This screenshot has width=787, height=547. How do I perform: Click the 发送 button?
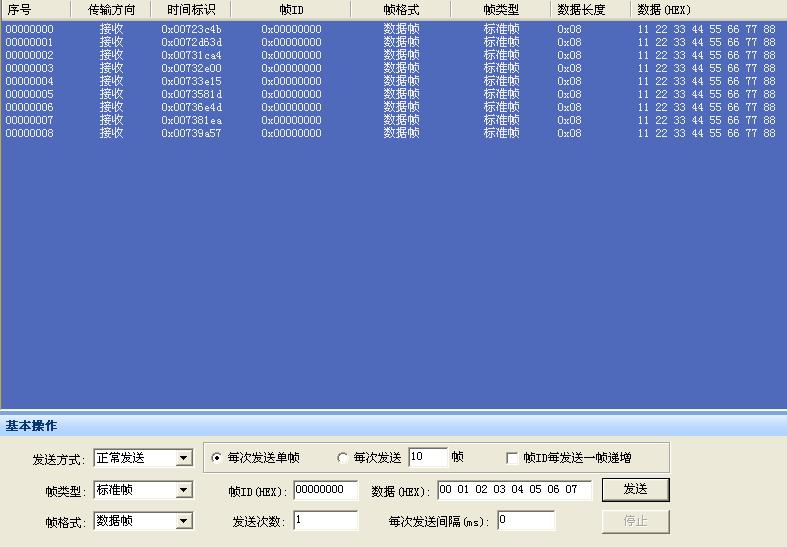(635, 489)
